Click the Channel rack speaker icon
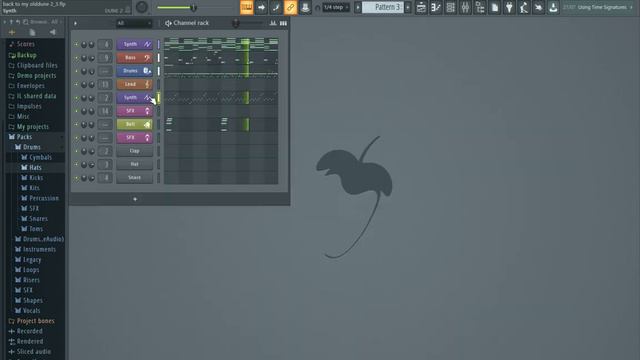This screenshot has width=640, height=360. tap(168, 23)
